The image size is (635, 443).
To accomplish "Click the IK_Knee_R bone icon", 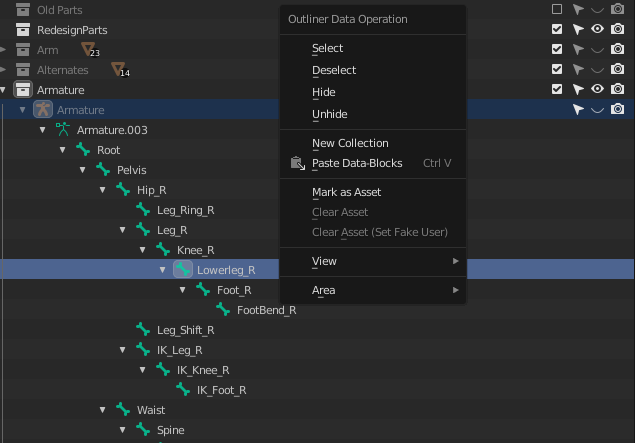I will coord(163,369).
